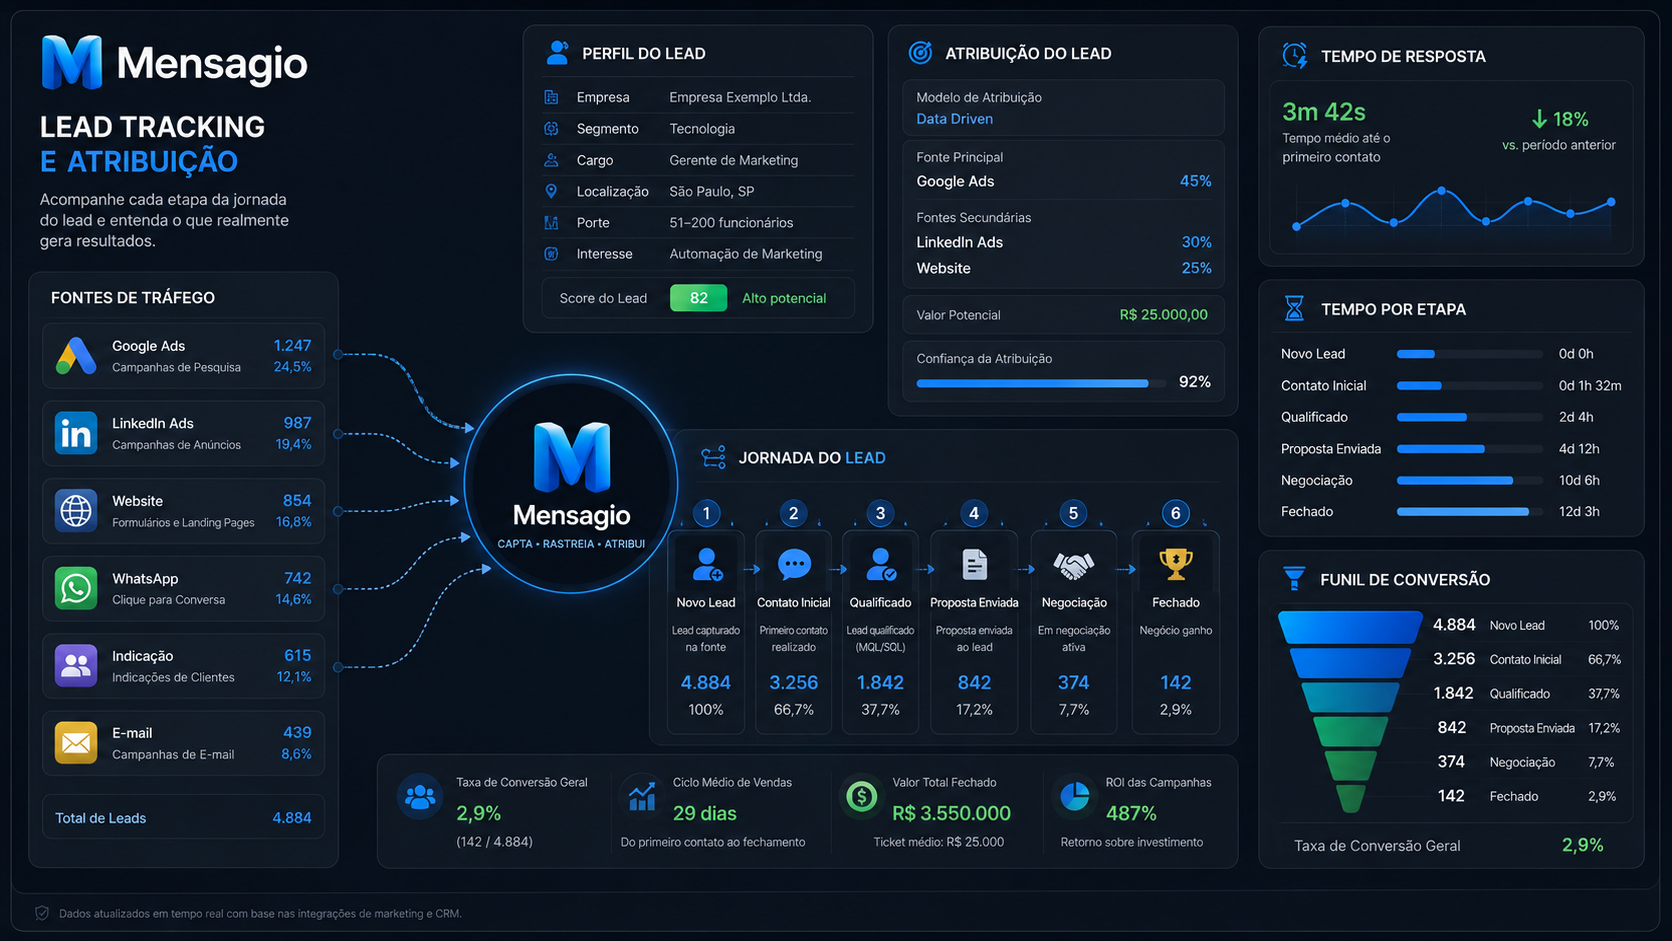Click the Novo Lead person-plus icon

[706, 565]
